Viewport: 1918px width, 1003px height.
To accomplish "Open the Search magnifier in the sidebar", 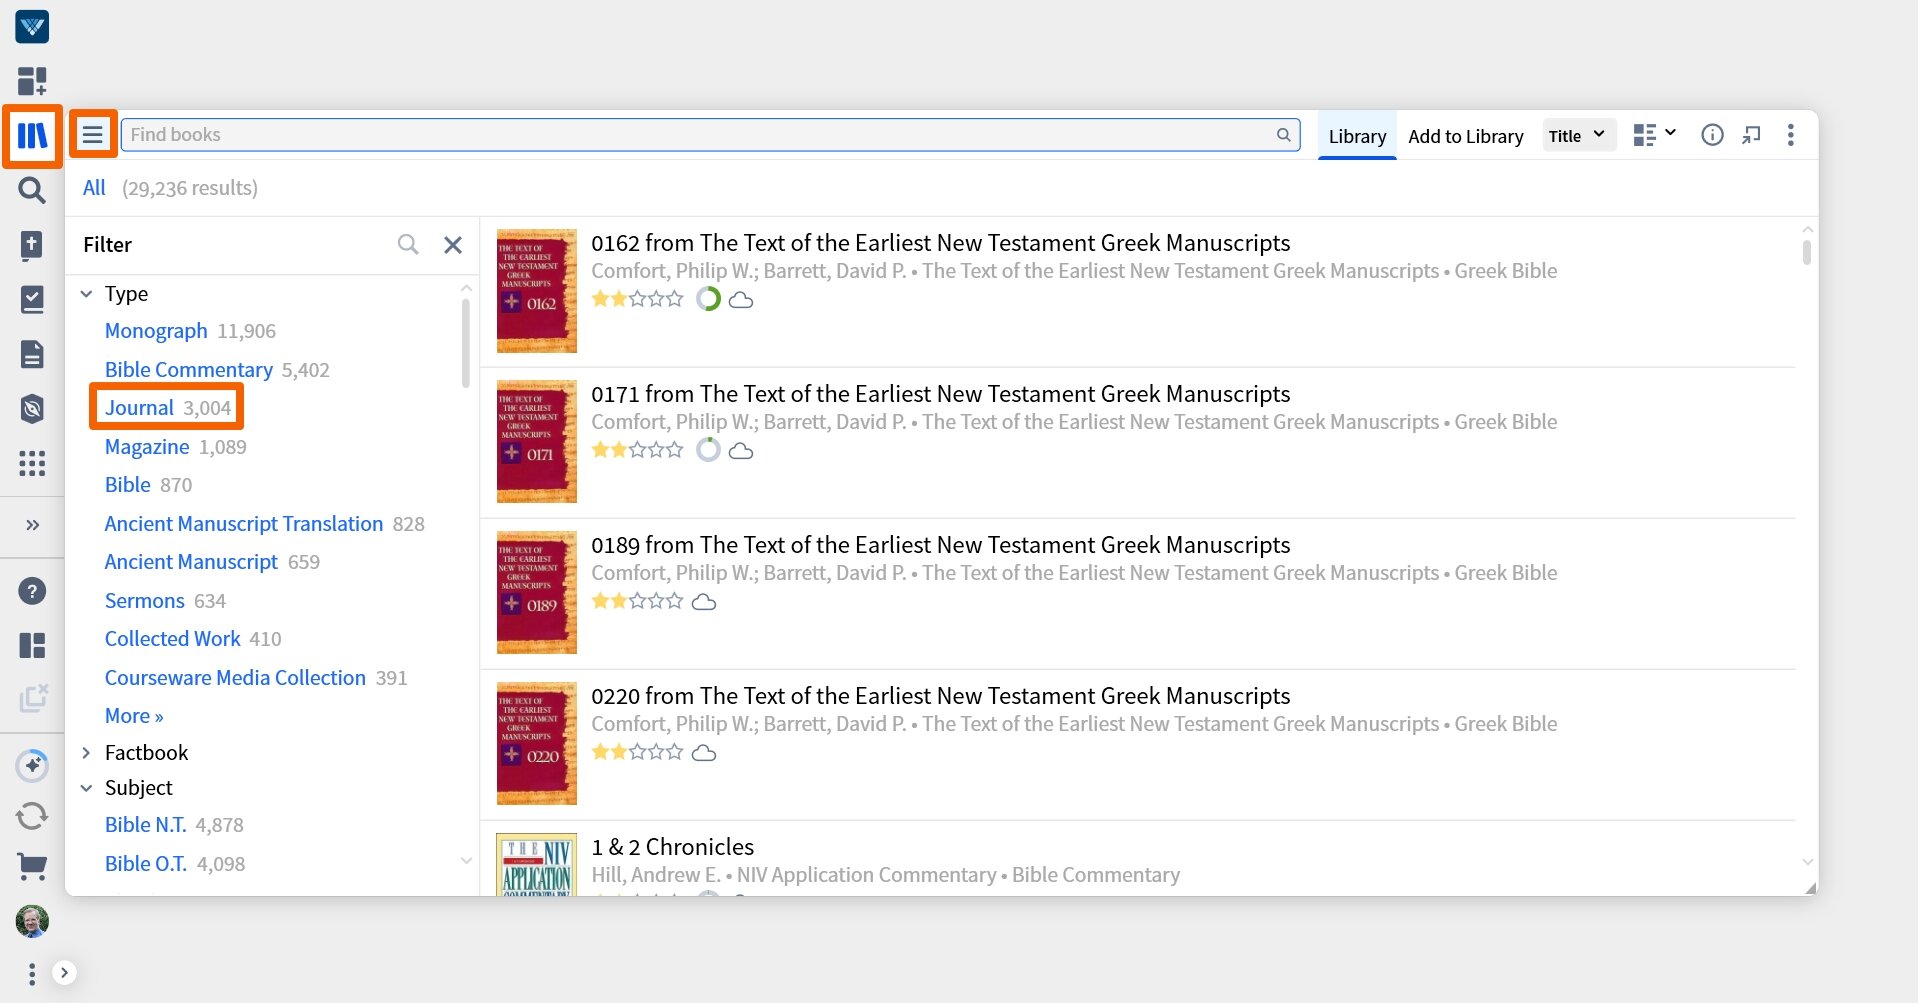I will click(32, 190).
